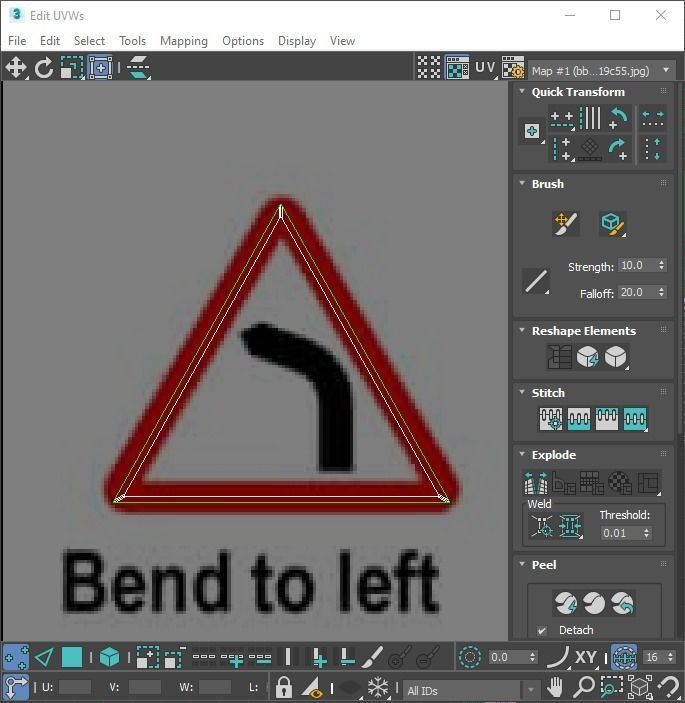Open the XY falloff space flyout

click(x=586, y=657)
